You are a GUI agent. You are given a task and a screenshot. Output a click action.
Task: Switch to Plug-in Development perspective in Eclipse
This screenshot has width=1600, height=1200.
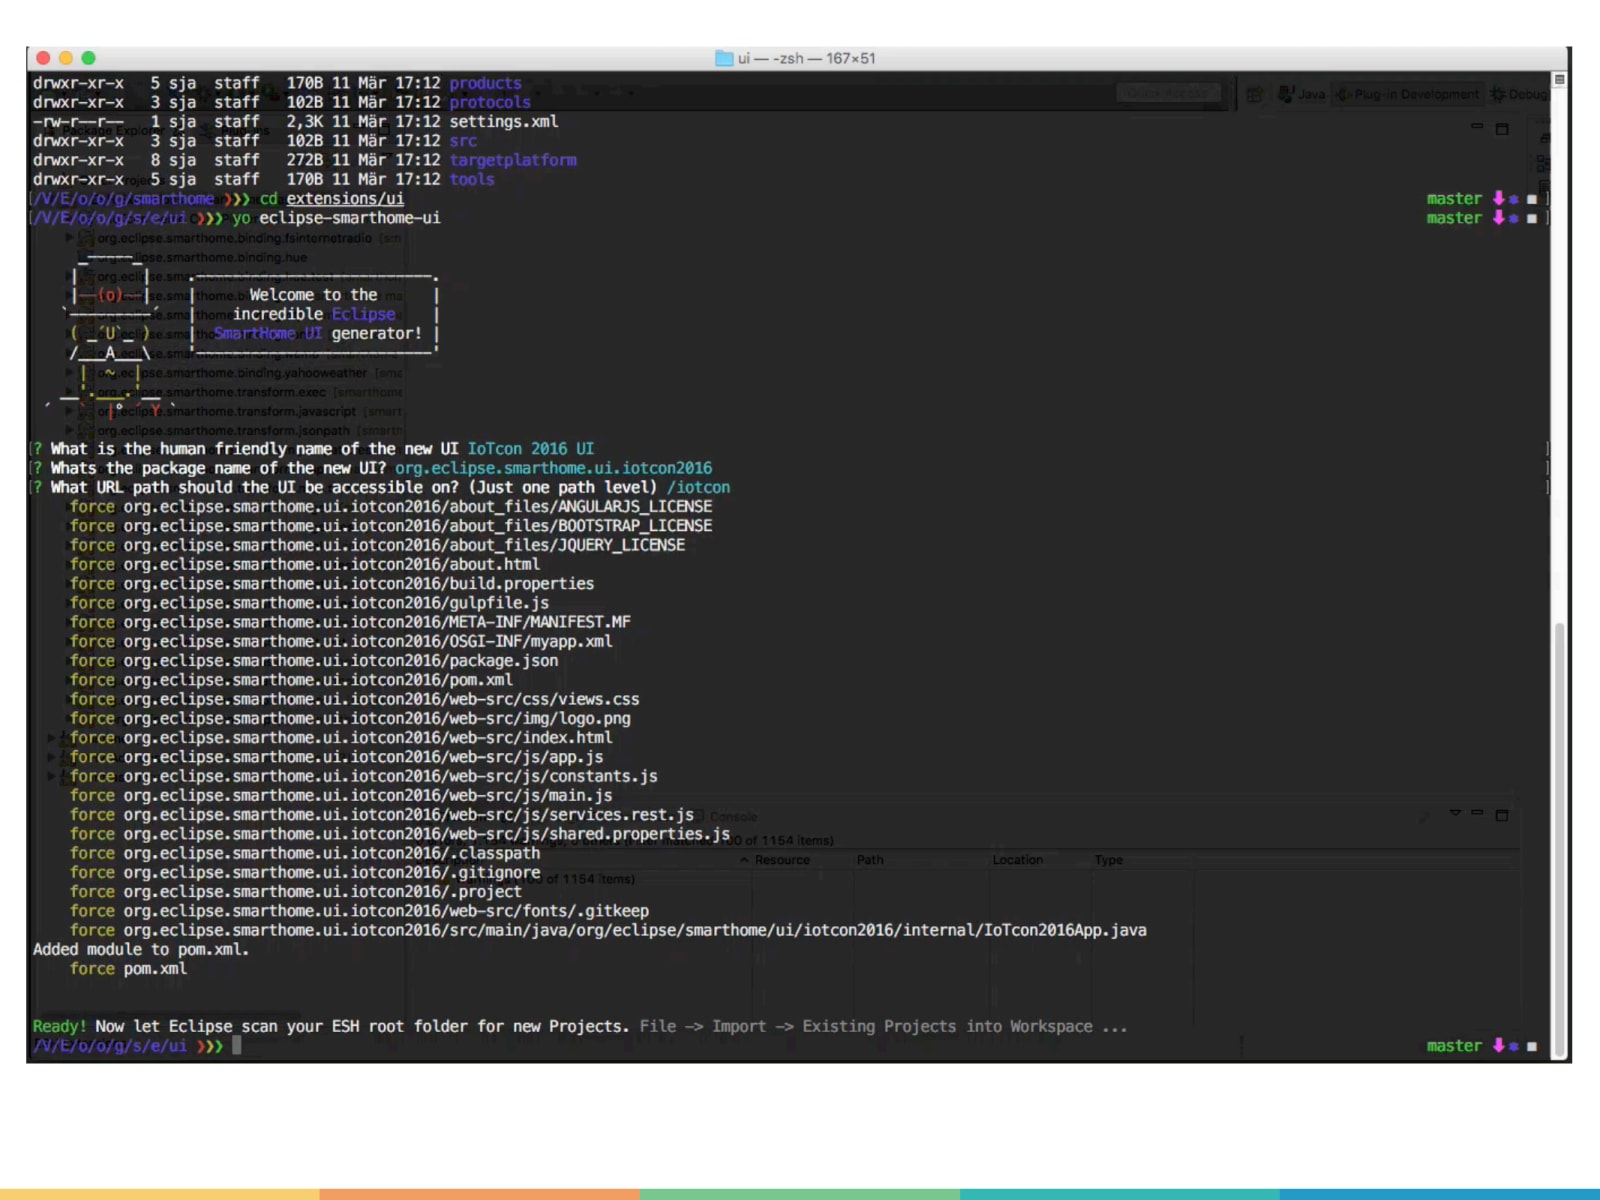[1407, 94]
